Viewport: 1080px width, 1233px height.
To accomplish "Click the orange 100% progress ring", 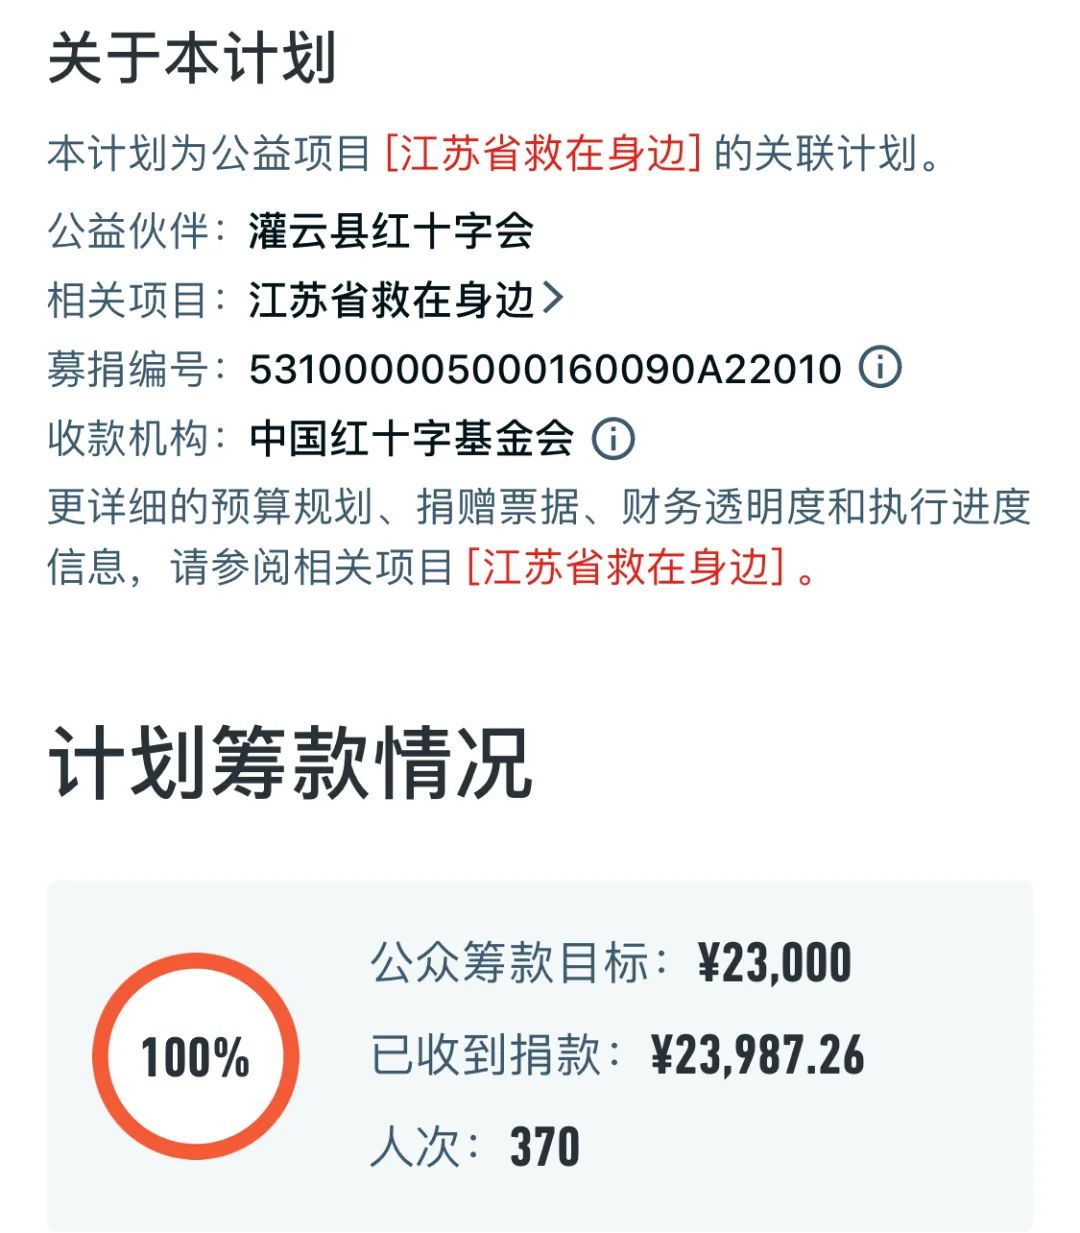I will [195, 1056].
